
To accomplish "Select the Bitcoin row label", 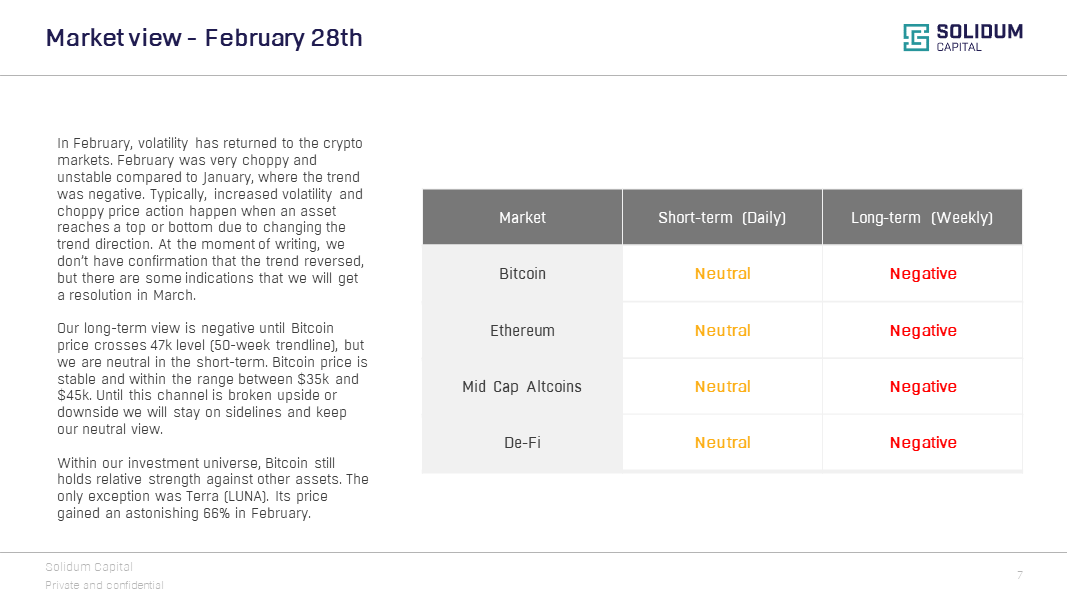I will coord(522,273).
